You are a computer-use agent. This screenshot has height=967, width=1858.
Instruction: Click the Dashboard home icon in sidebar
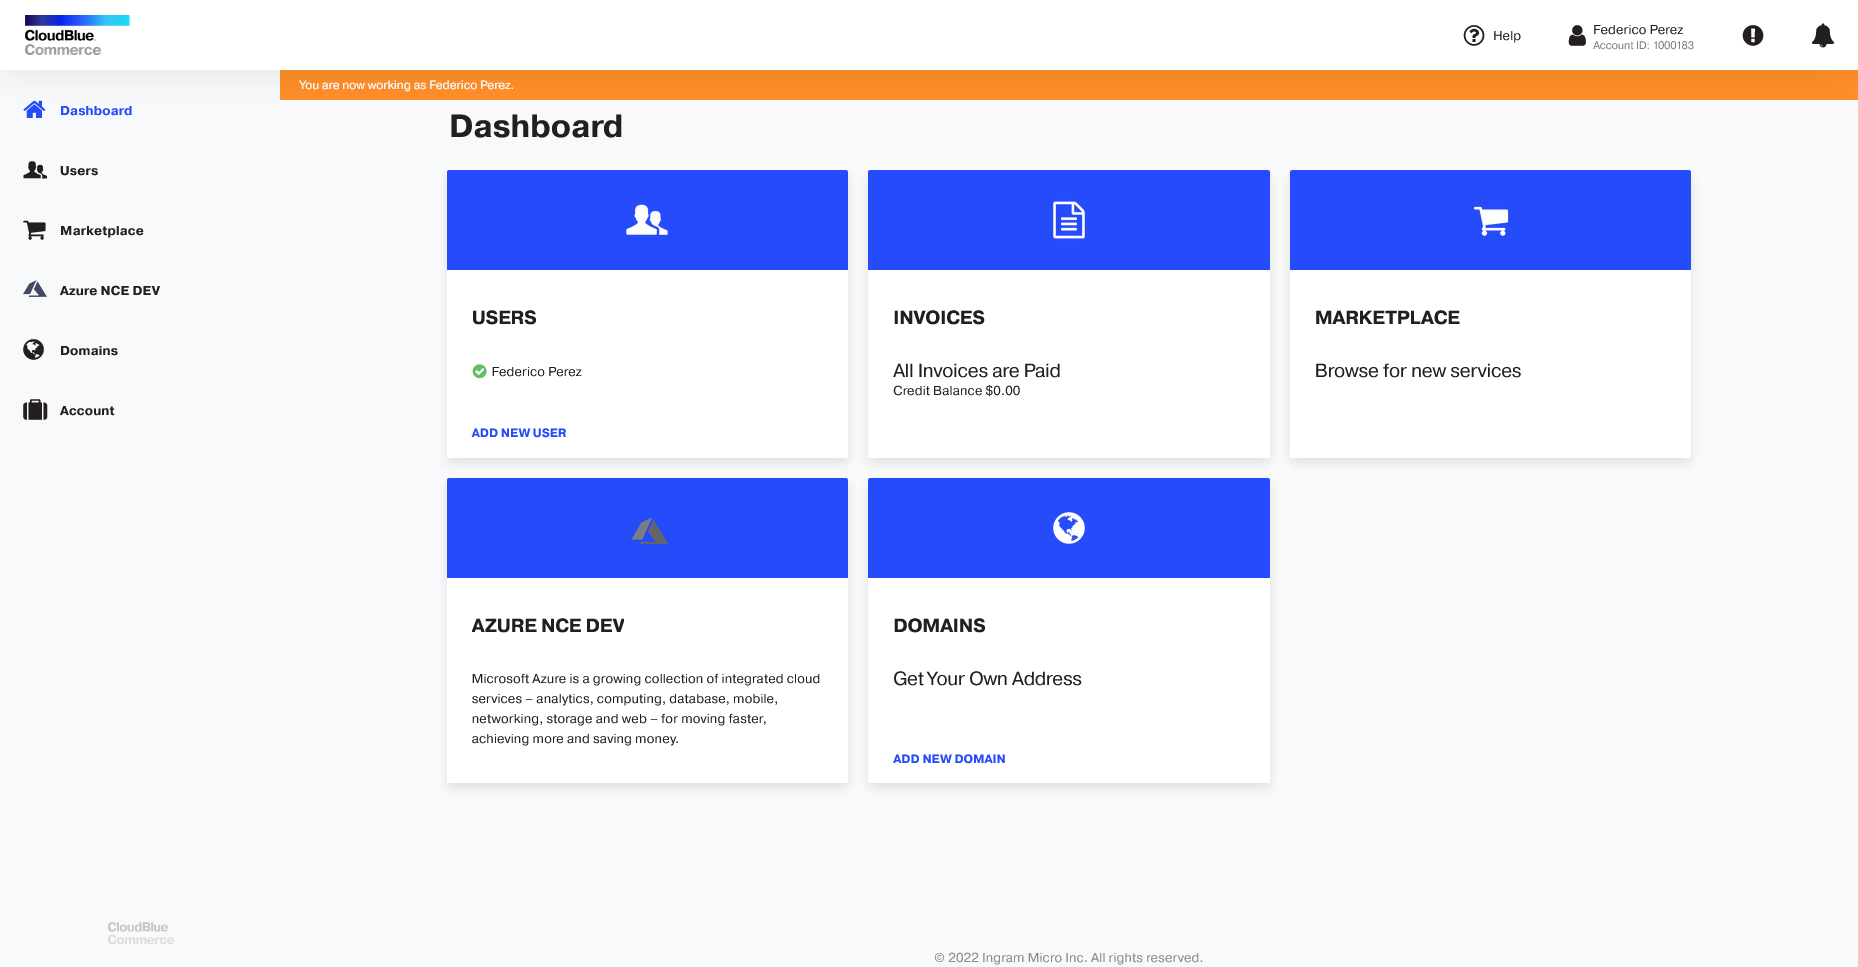tap(34, 110)
